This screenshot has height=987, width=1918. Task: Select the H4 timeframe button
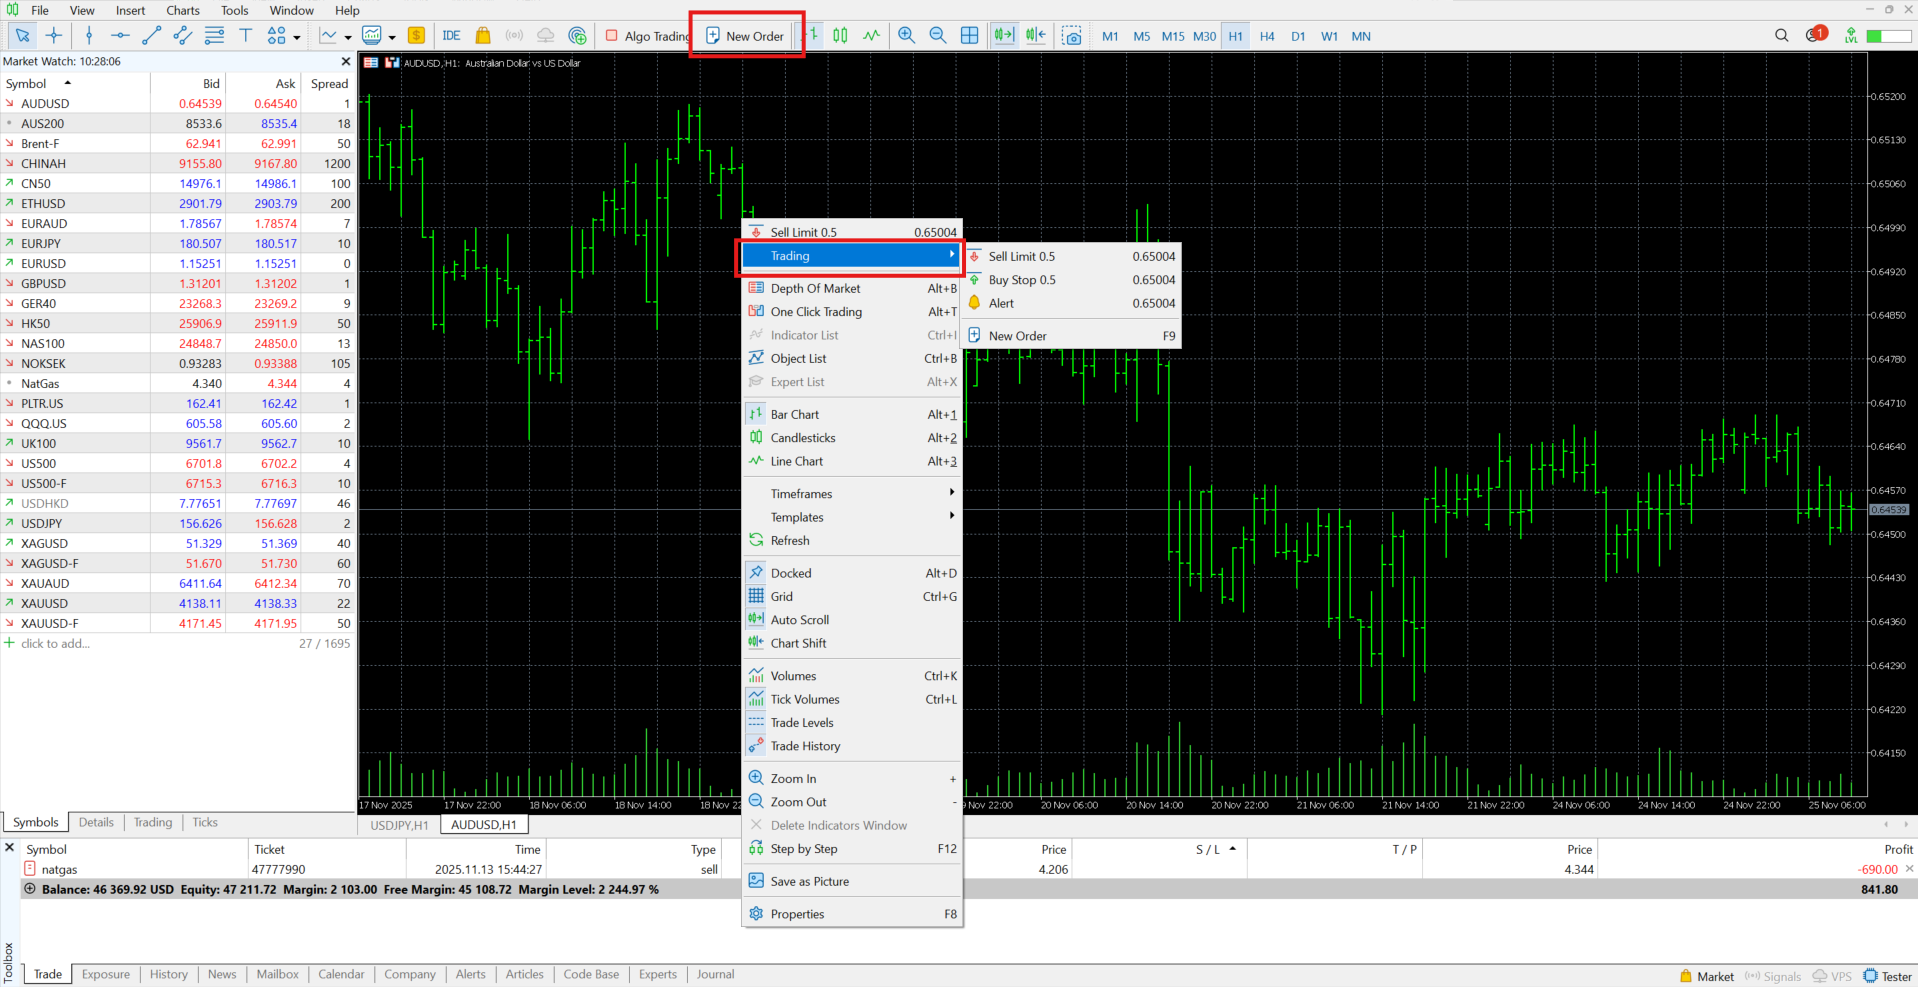pyautogui.click(x=1267, y=36)
